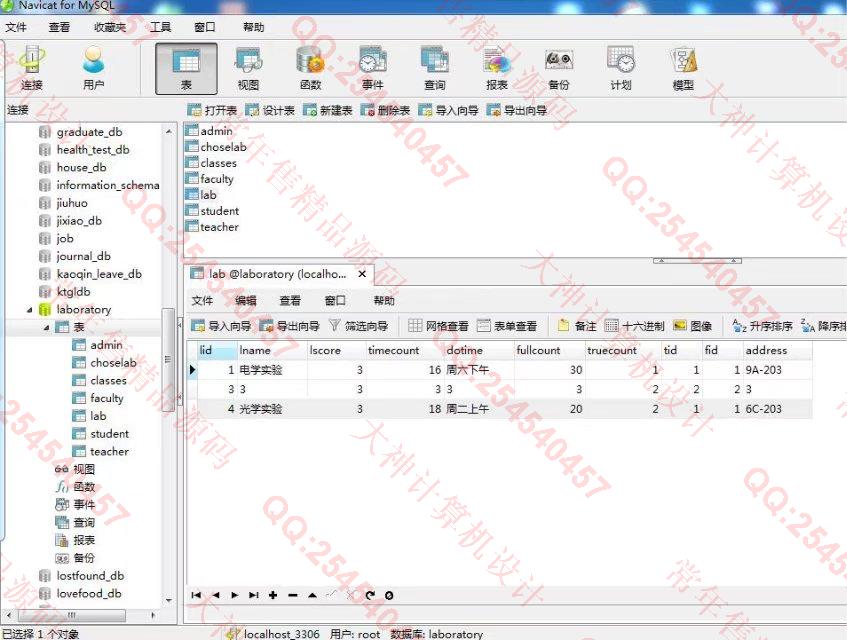Open the 工具 menu
Image resolution: width=847 pixels, height=640 pixels.
[x=160, y=27]
